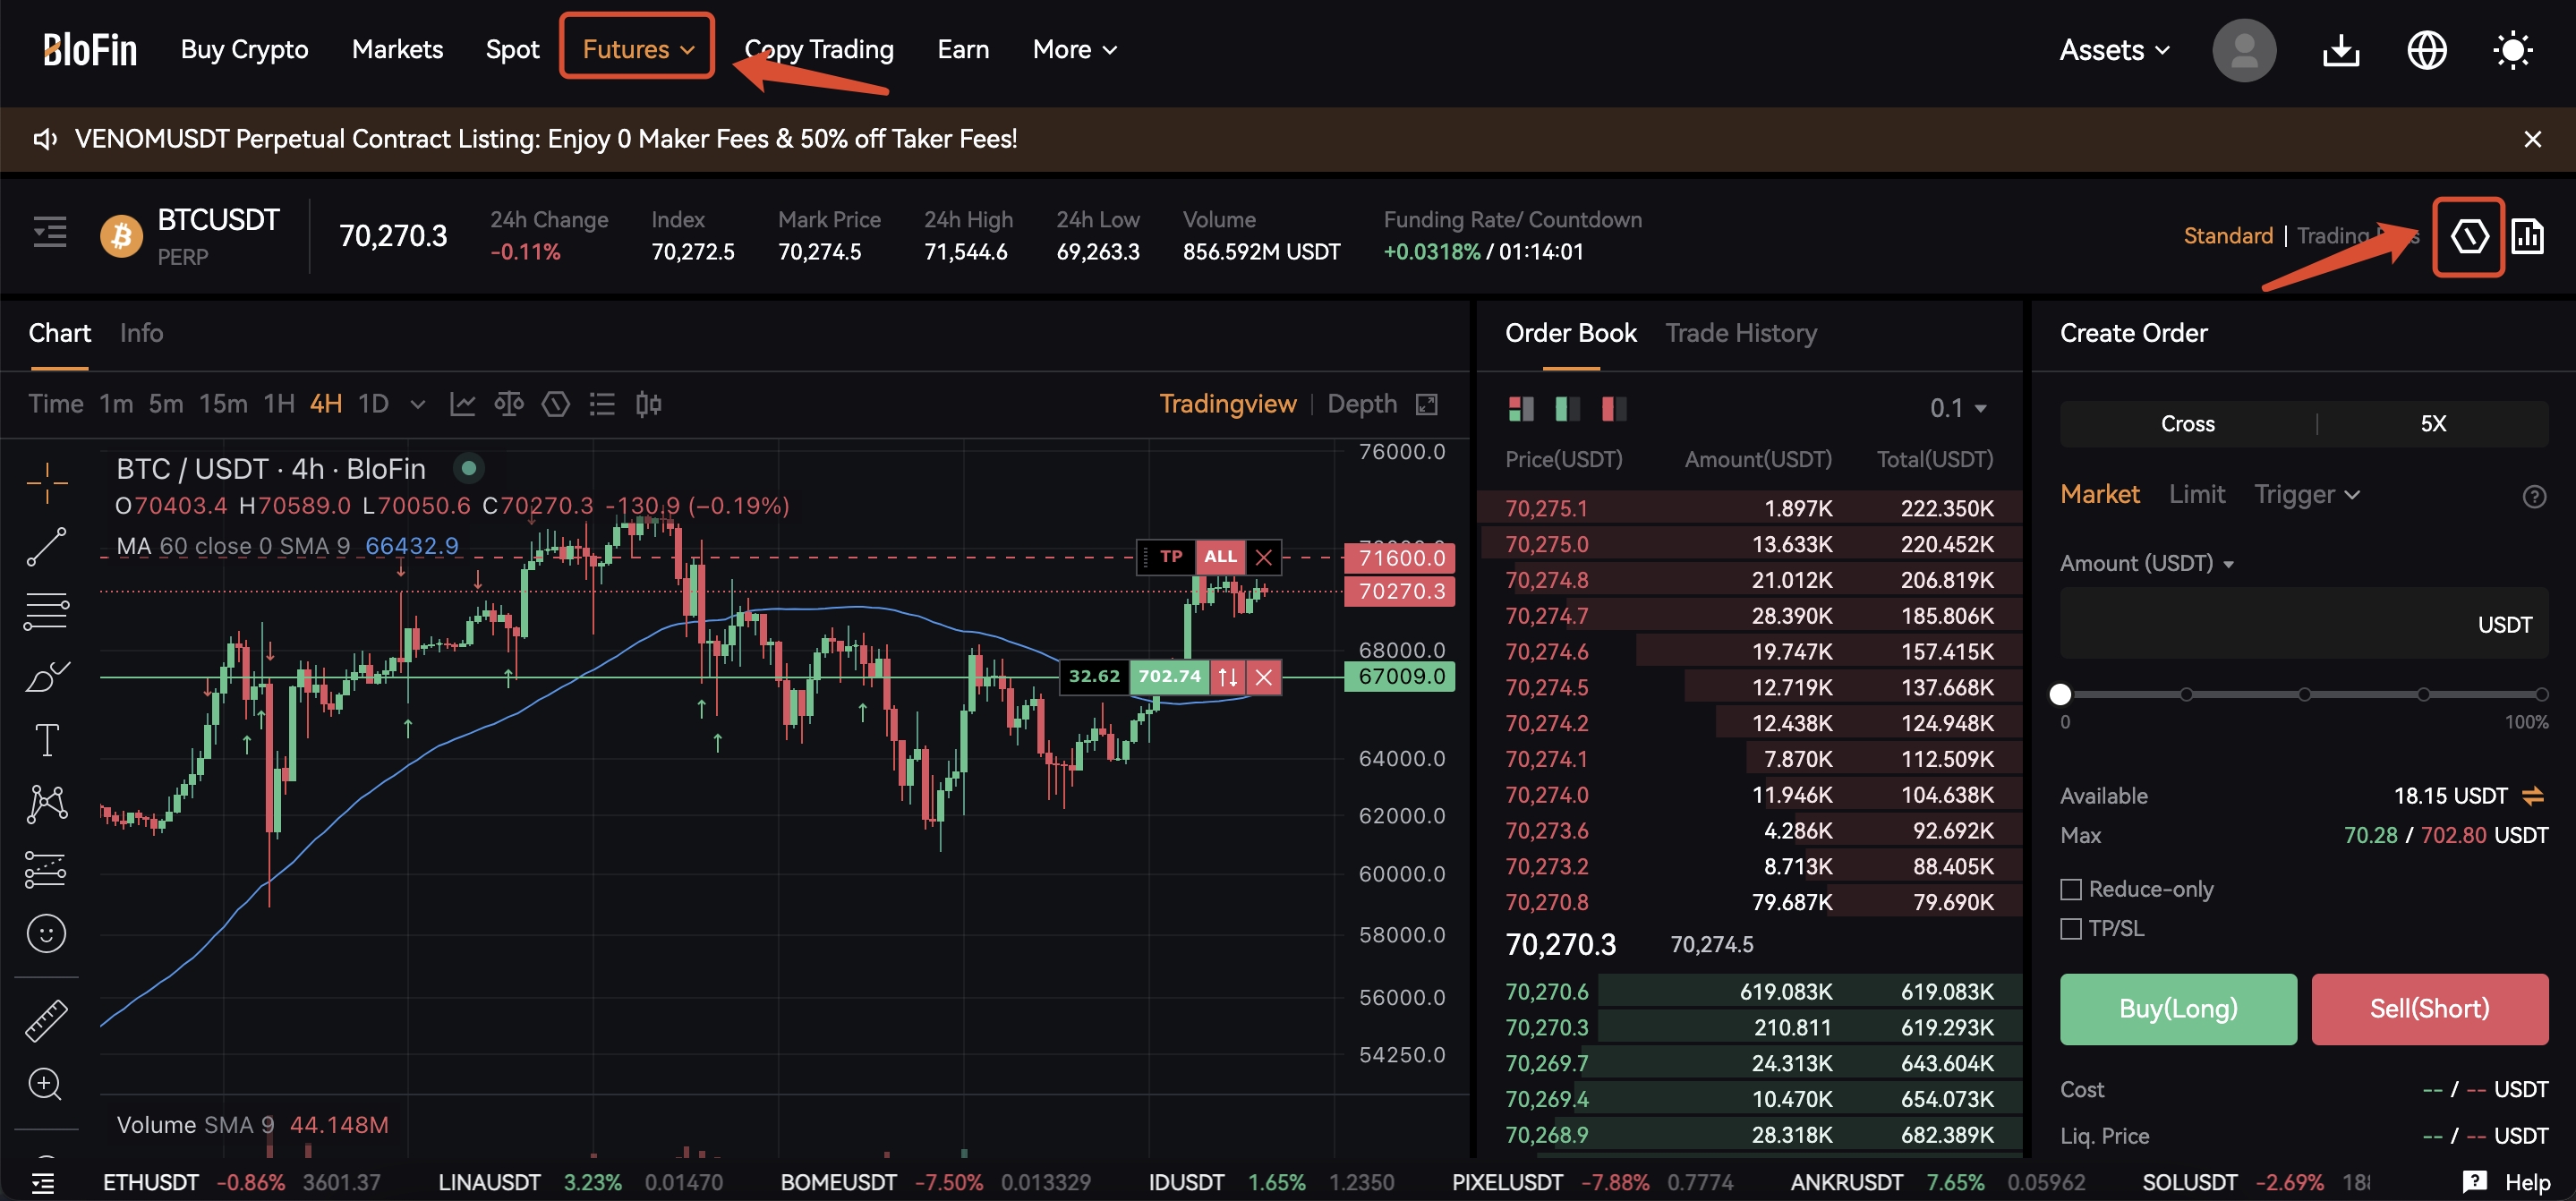
Task: Switch theme with the sun icon
Action: click(2512, 50)
